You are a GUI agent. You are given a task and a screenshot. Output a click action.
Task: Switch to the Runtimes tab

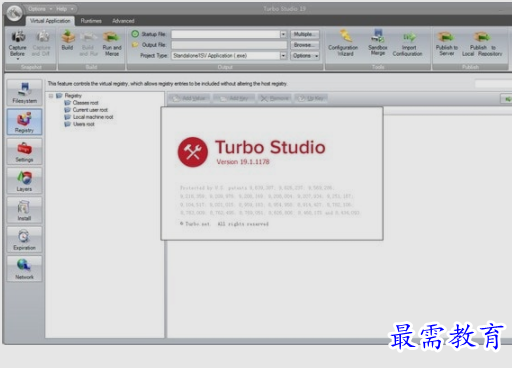pos(91,21)
